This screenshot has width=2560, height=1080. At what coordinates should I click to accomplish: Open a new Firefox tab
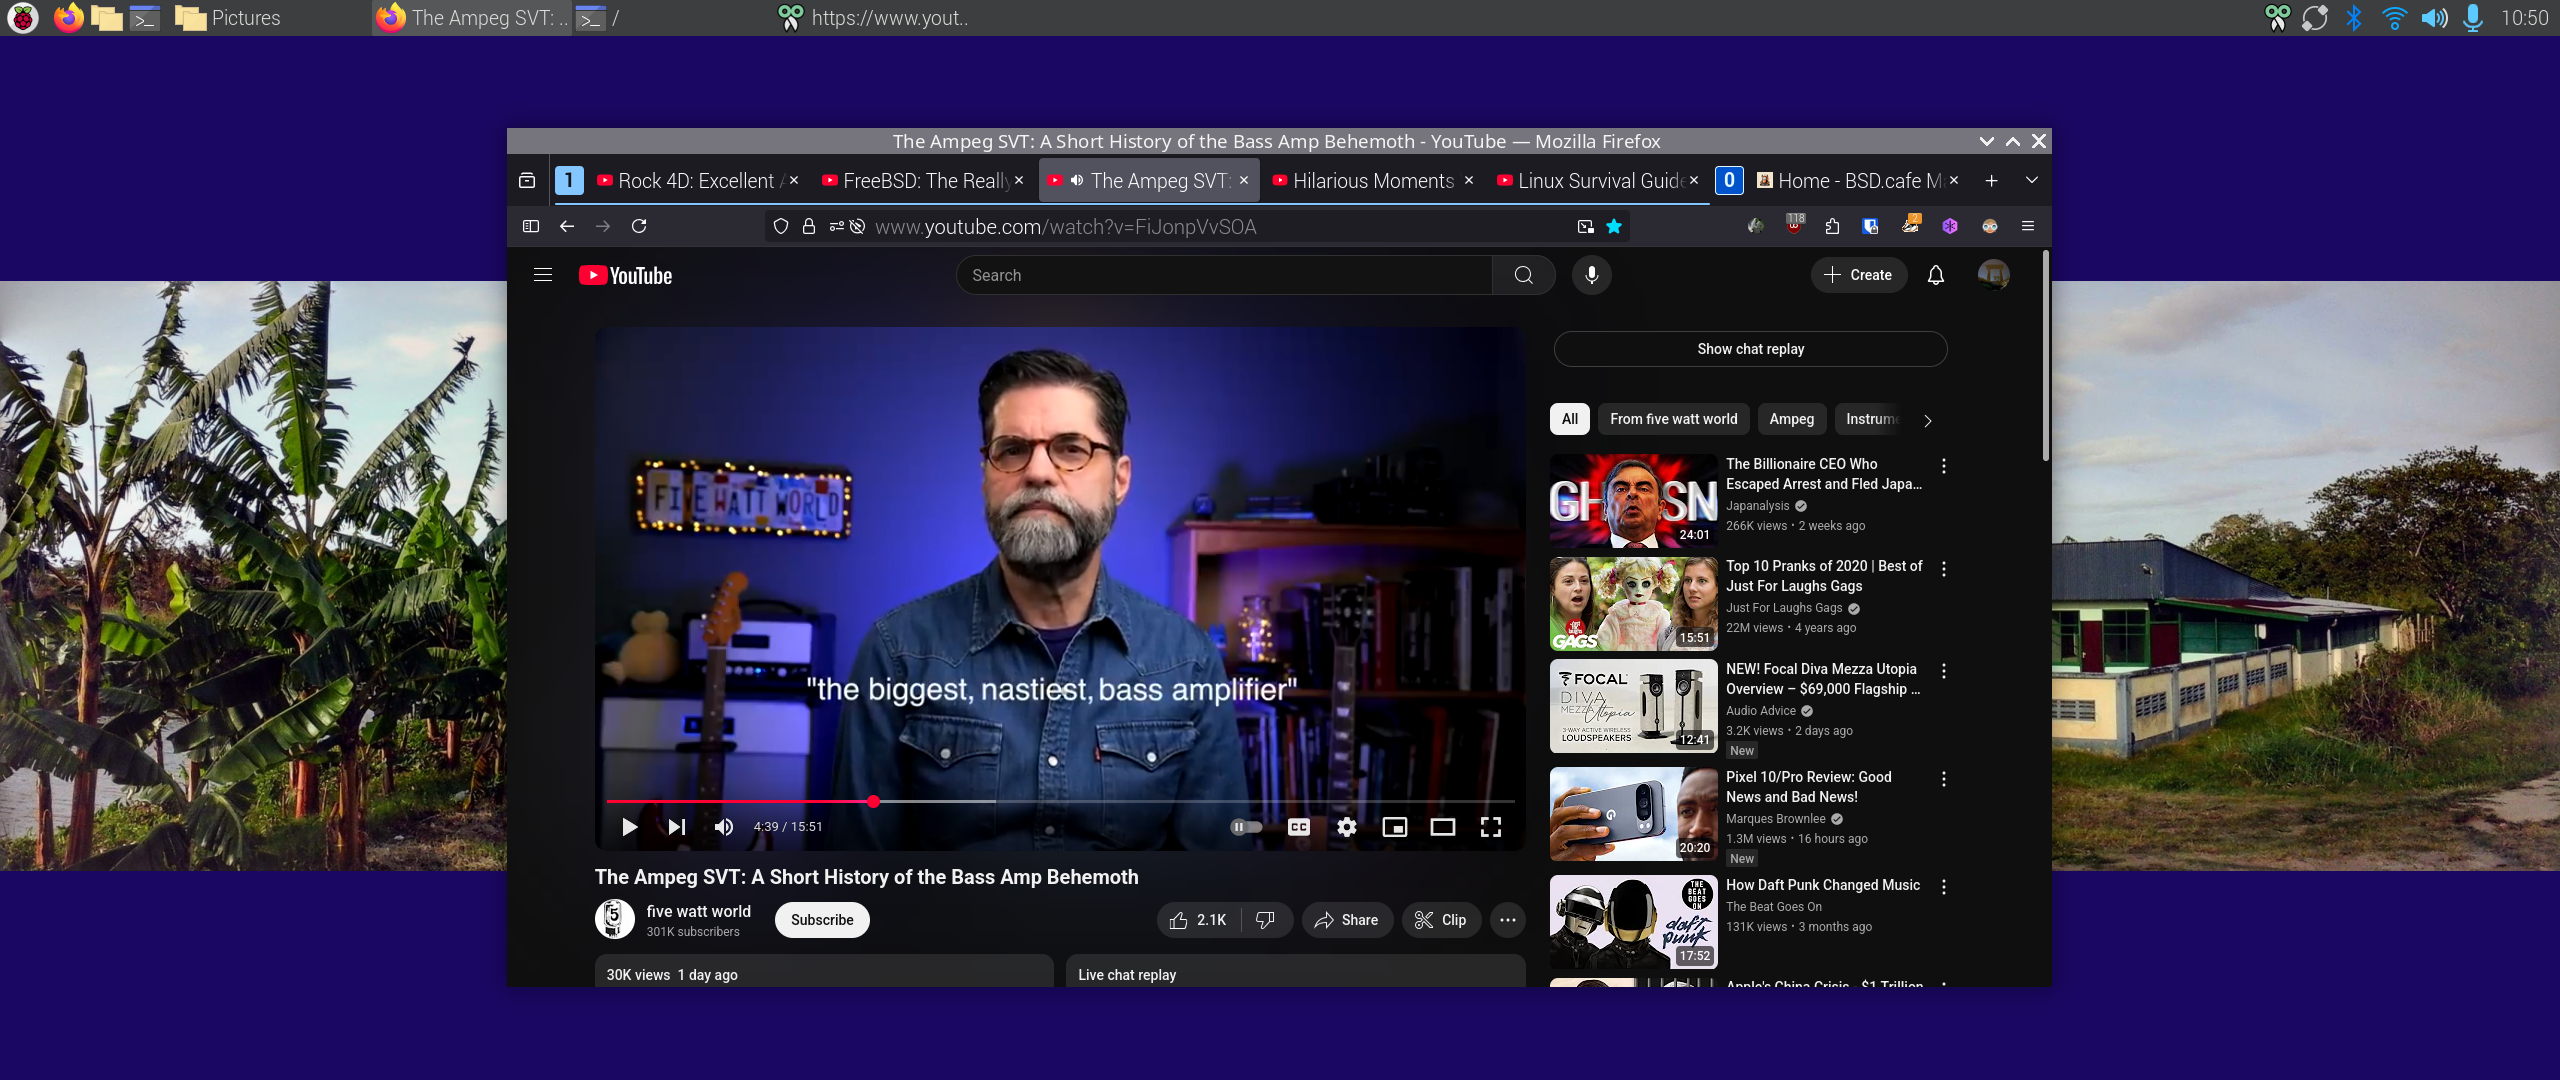[x=1991, y=181]
